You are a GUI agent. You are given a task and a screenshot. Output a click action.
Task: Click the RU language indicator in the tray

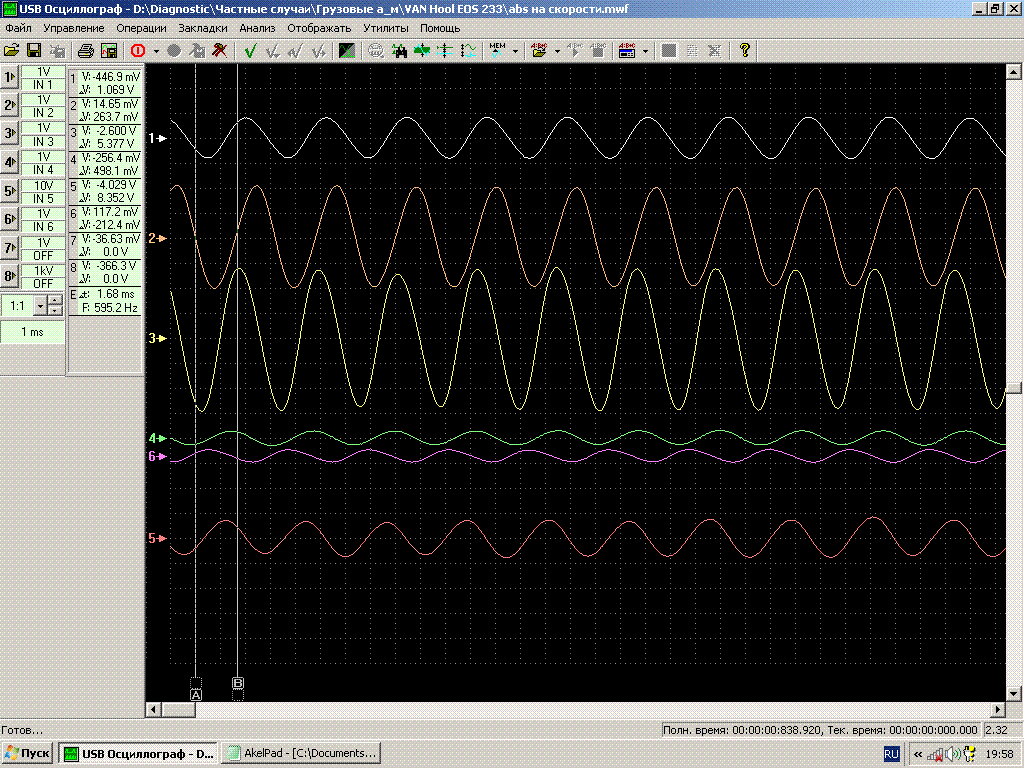point(891,754)
